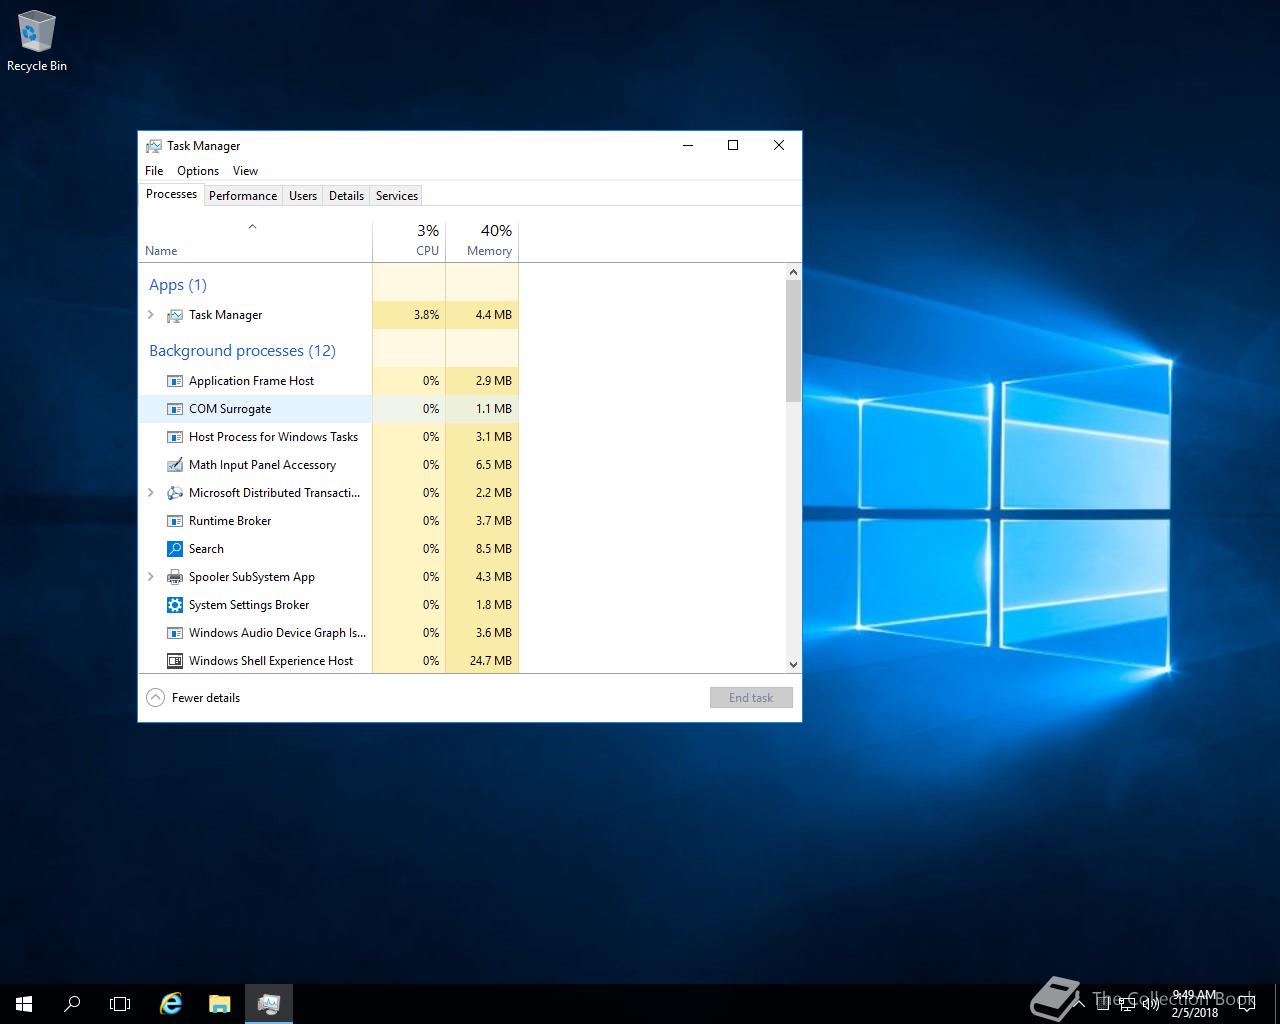Screen dimensions: 1280x1024
Task: Open Task View from the taskbar
Action: [x=120, y=1003]
